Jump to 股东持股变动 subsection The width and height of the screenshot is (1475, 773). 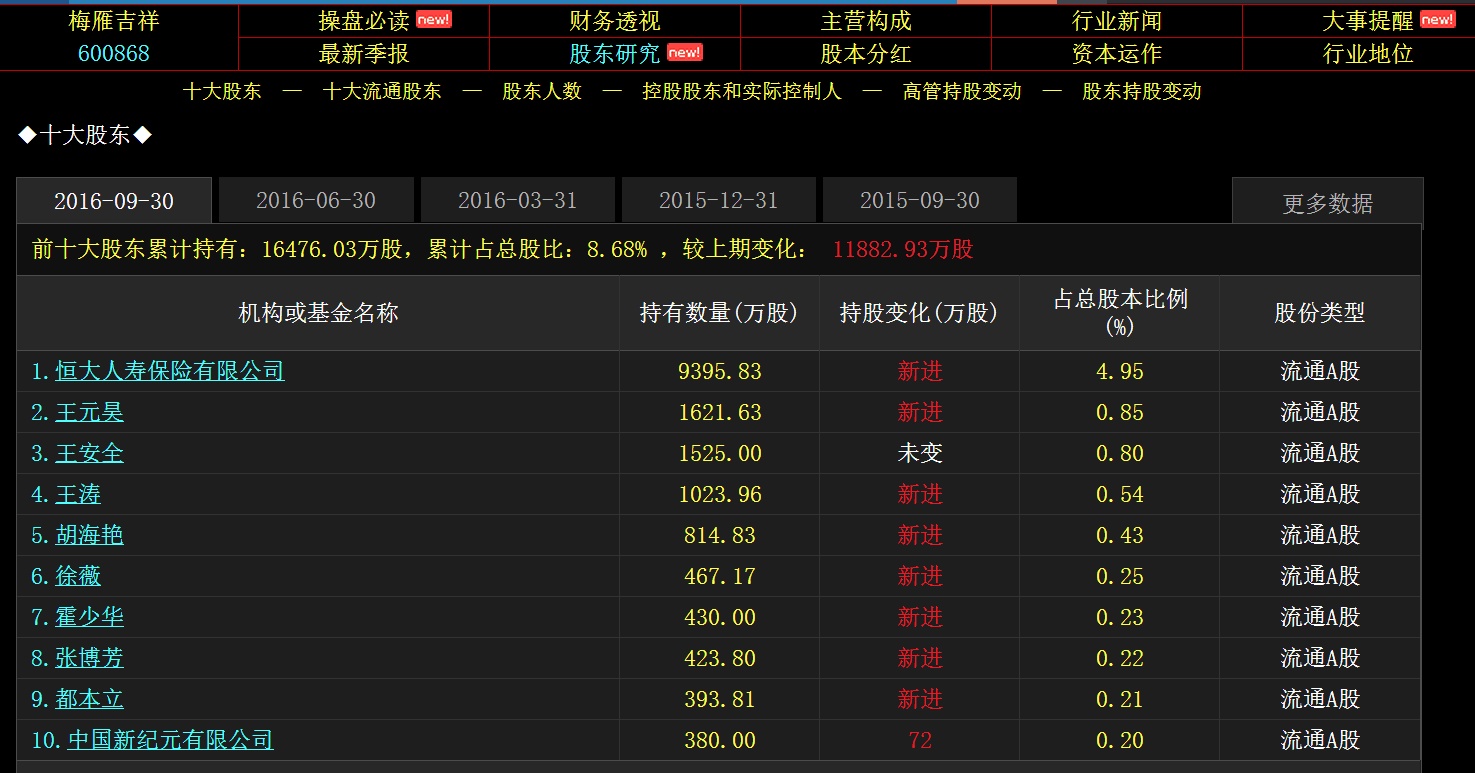[1142, 92]
